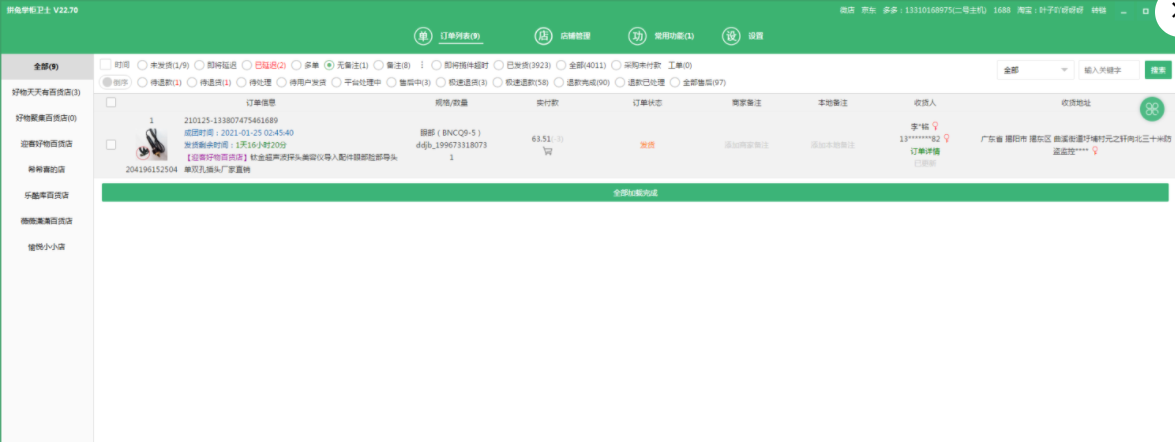Click the 全部加载完成 green bar
The width and height of the screenshot is (1175, 442).
[x=635, y=193]
